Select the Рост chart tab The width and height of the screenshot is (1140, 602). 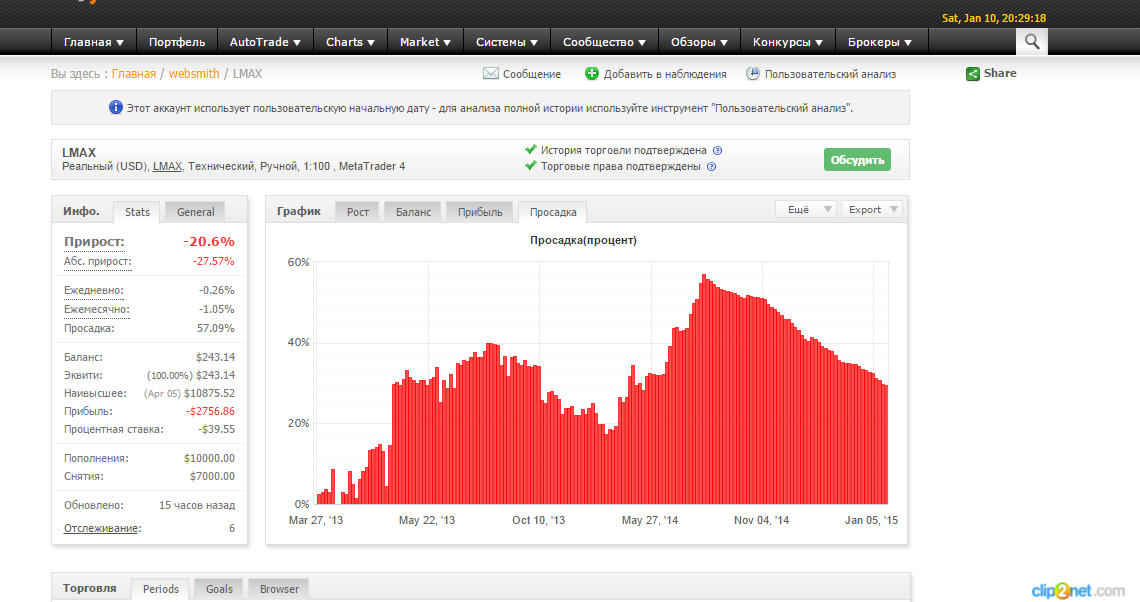pos(358,212)
